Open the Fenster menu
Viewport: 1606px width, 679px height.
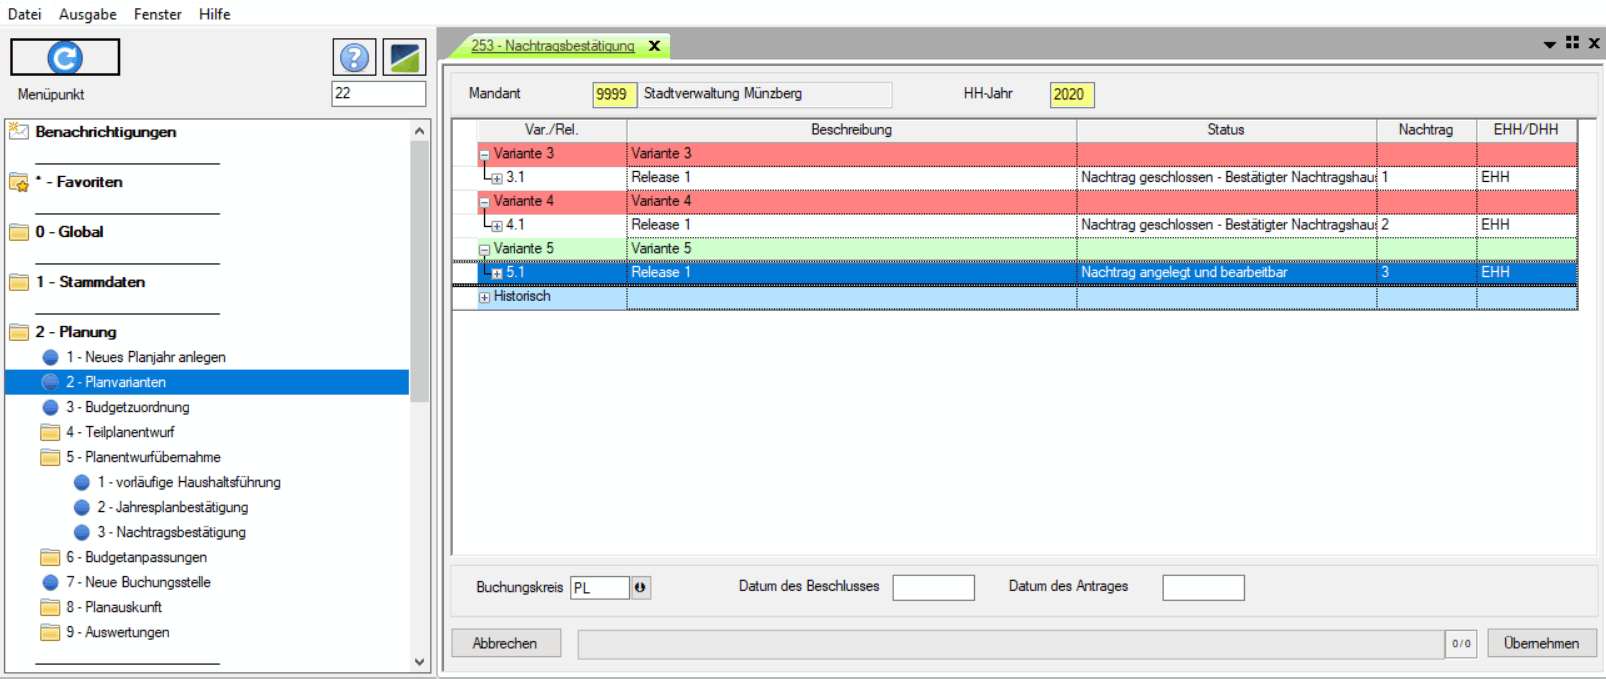point(157,14)
